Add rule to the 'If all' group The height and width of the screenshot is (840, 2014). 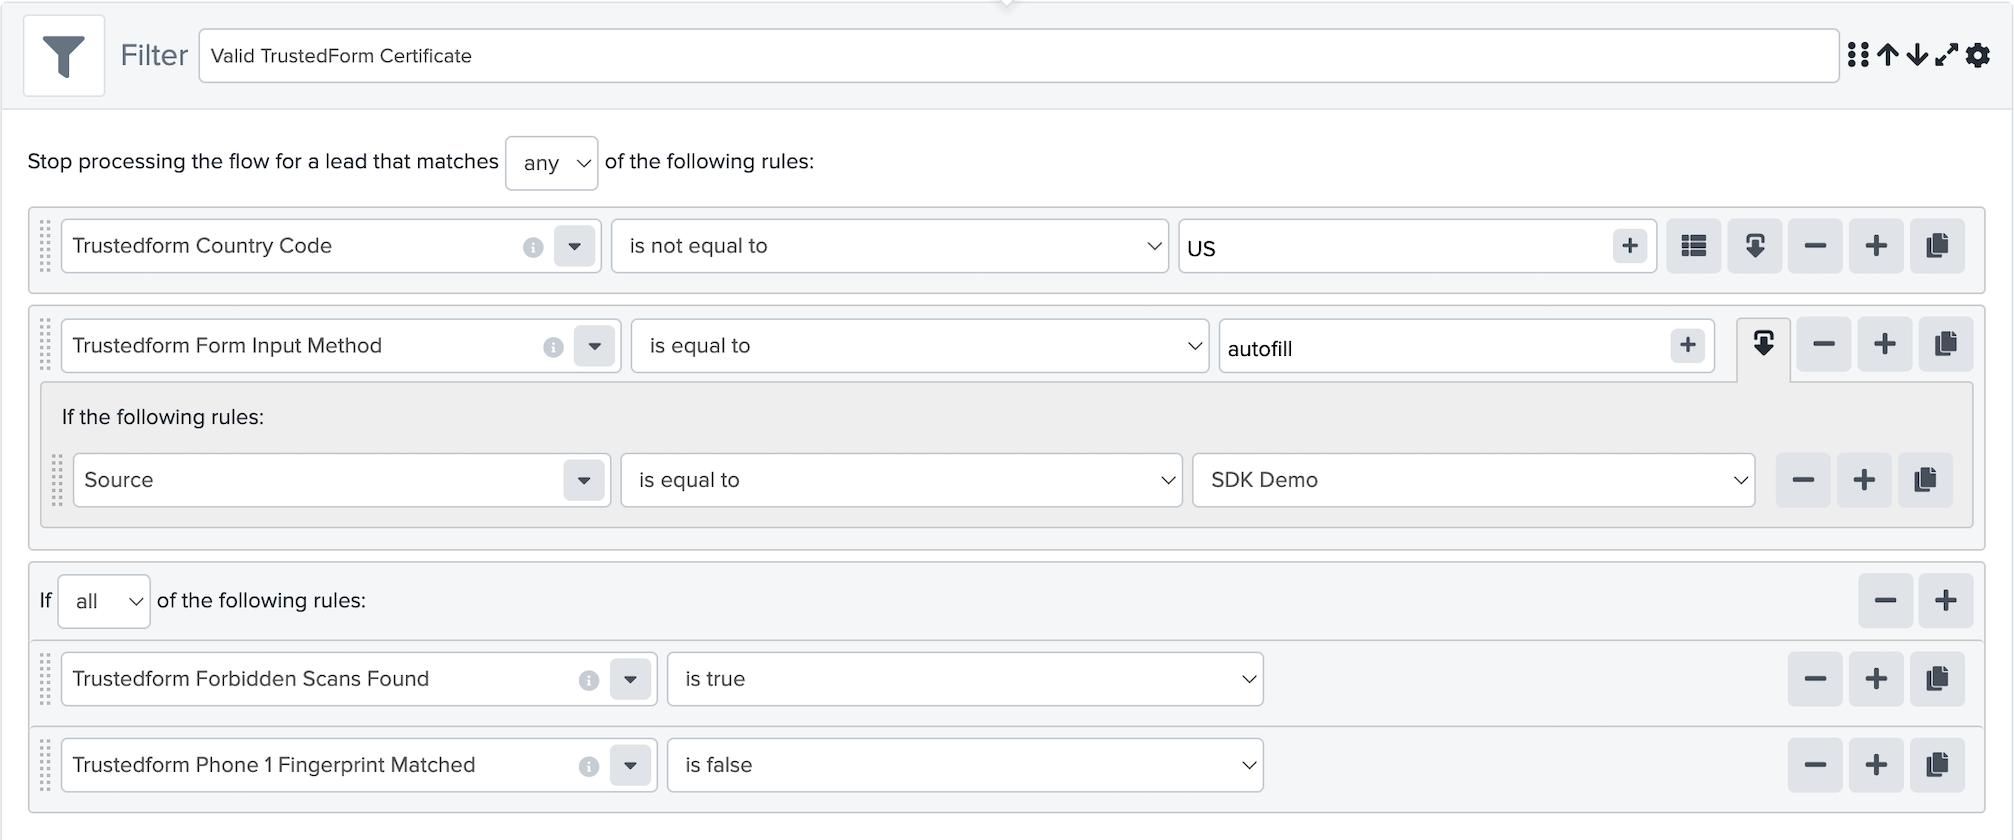click(x=1946, y=601)
